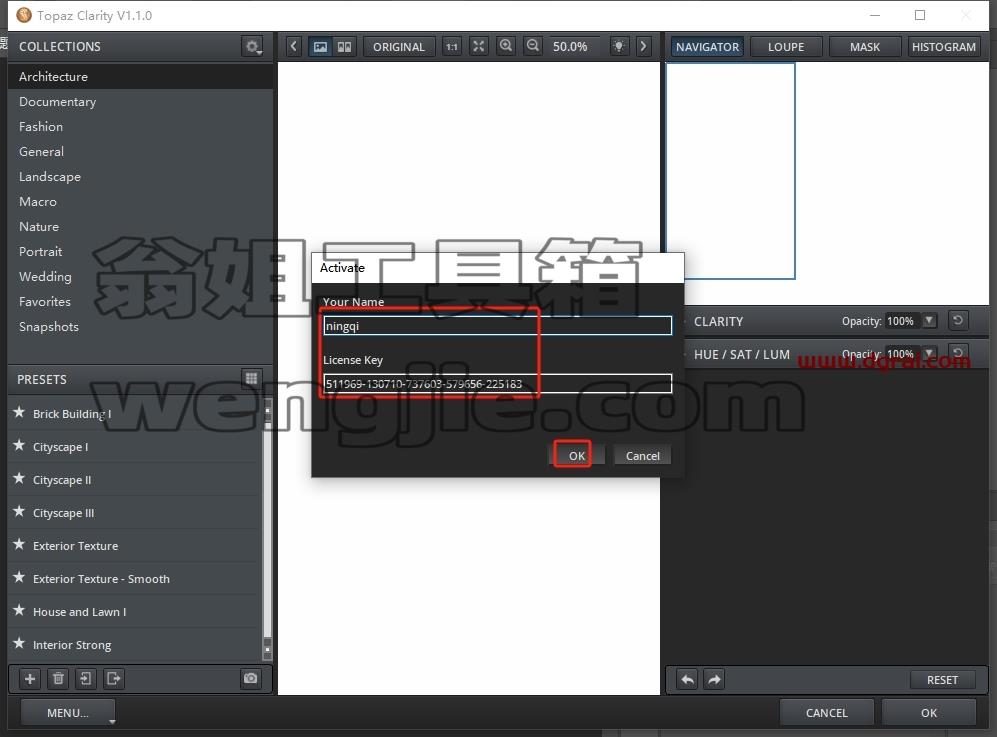The width and height of the screenshot is (997, 737).
Task: Add a new preset with plus icon
Action: (x=29, y=678)
